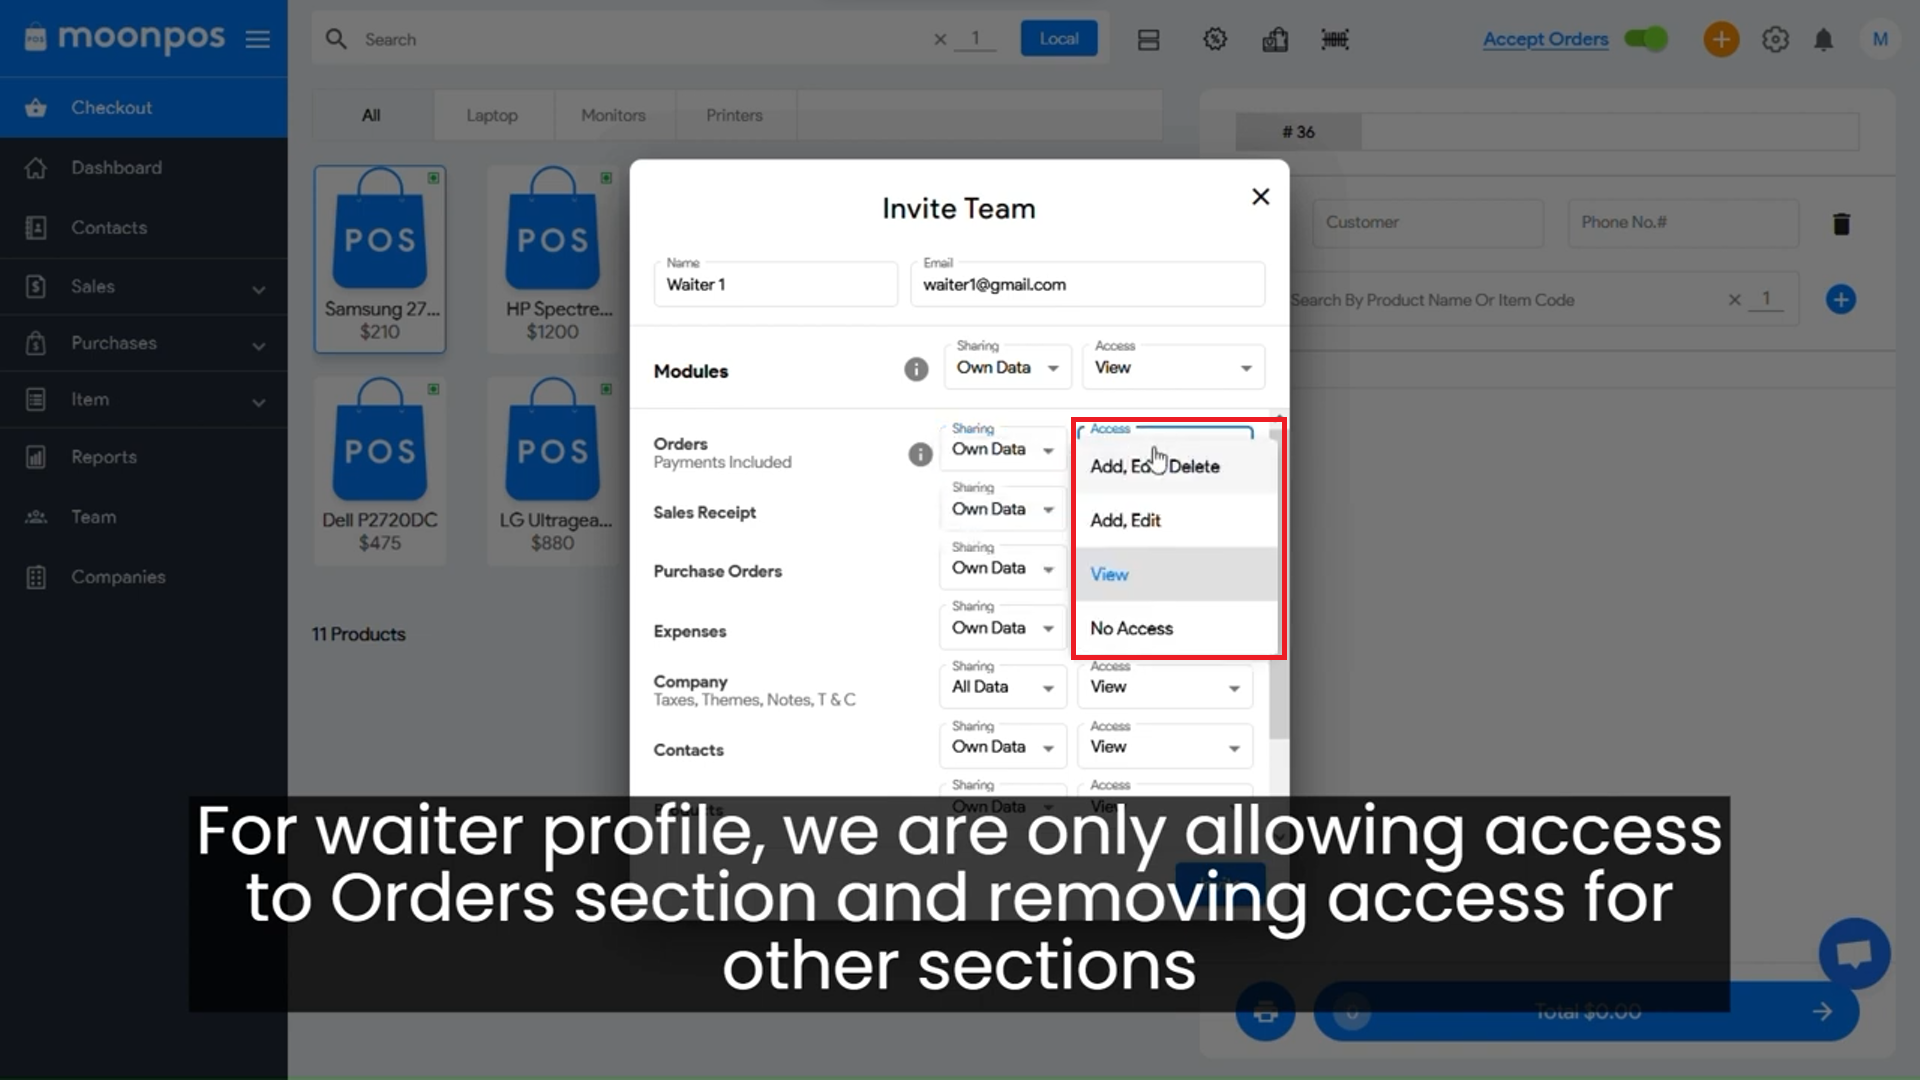Open the barcode scanner icon

point(1335,39)
